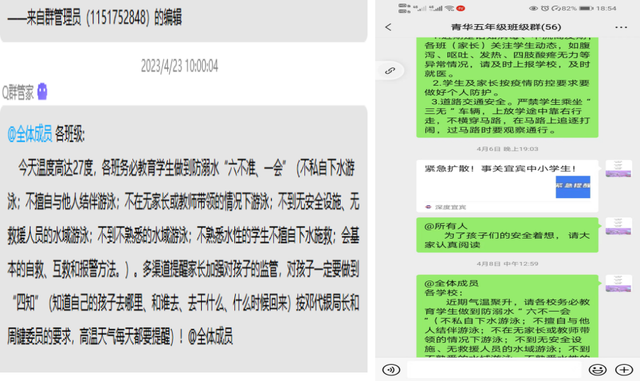640x381 pixels.
Task: Tap the plus attachments icon
Action: pyautogui.click(x=624, y=370)
